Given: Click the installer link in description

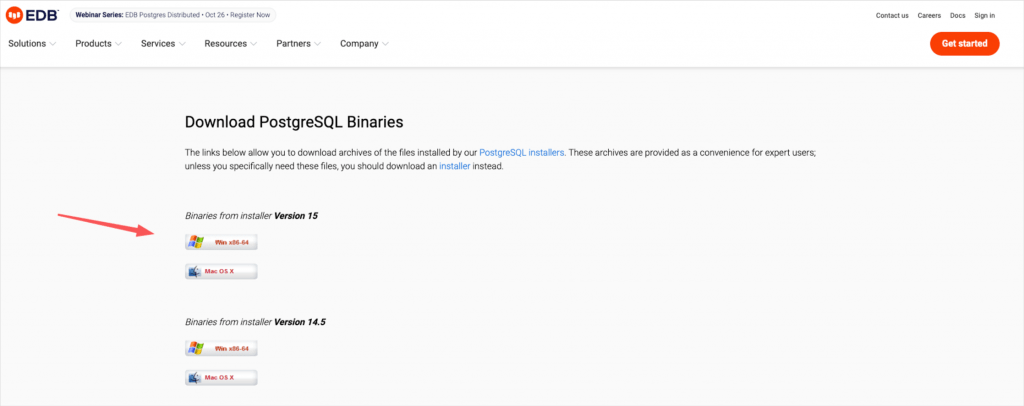Looking at the screenshot, I should (454, 166).
